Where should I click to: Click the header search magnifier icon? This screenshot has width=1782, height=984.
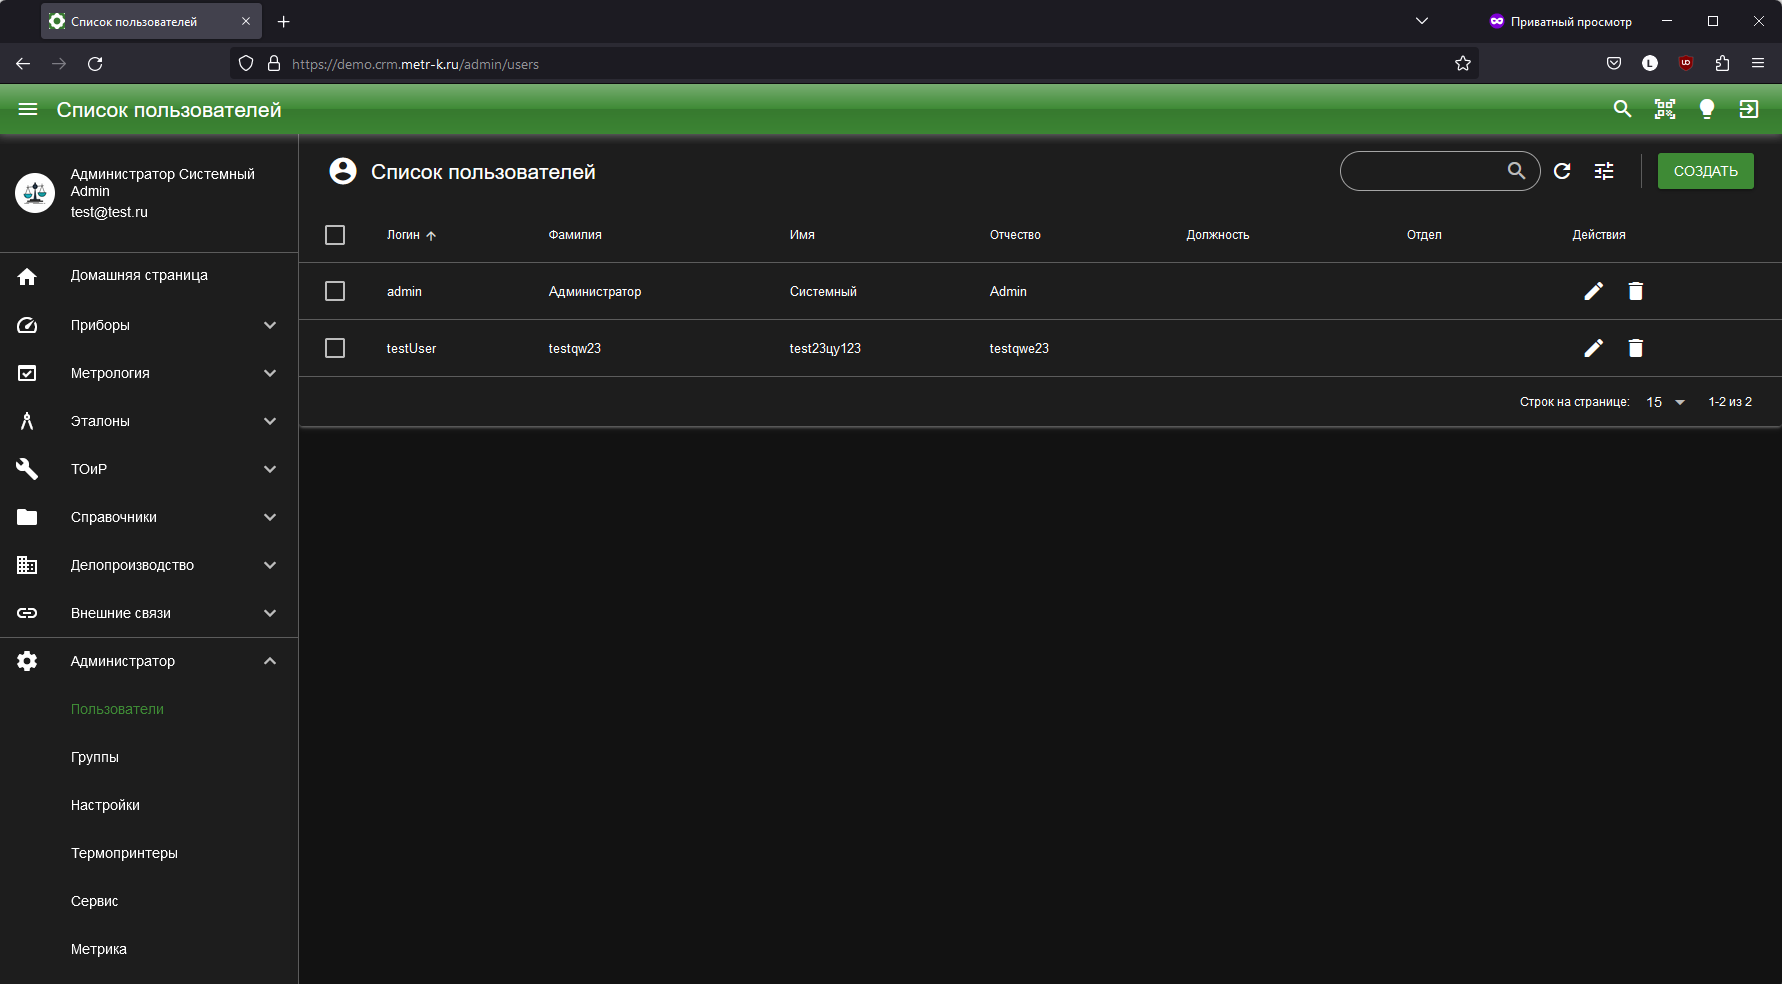1622,109
